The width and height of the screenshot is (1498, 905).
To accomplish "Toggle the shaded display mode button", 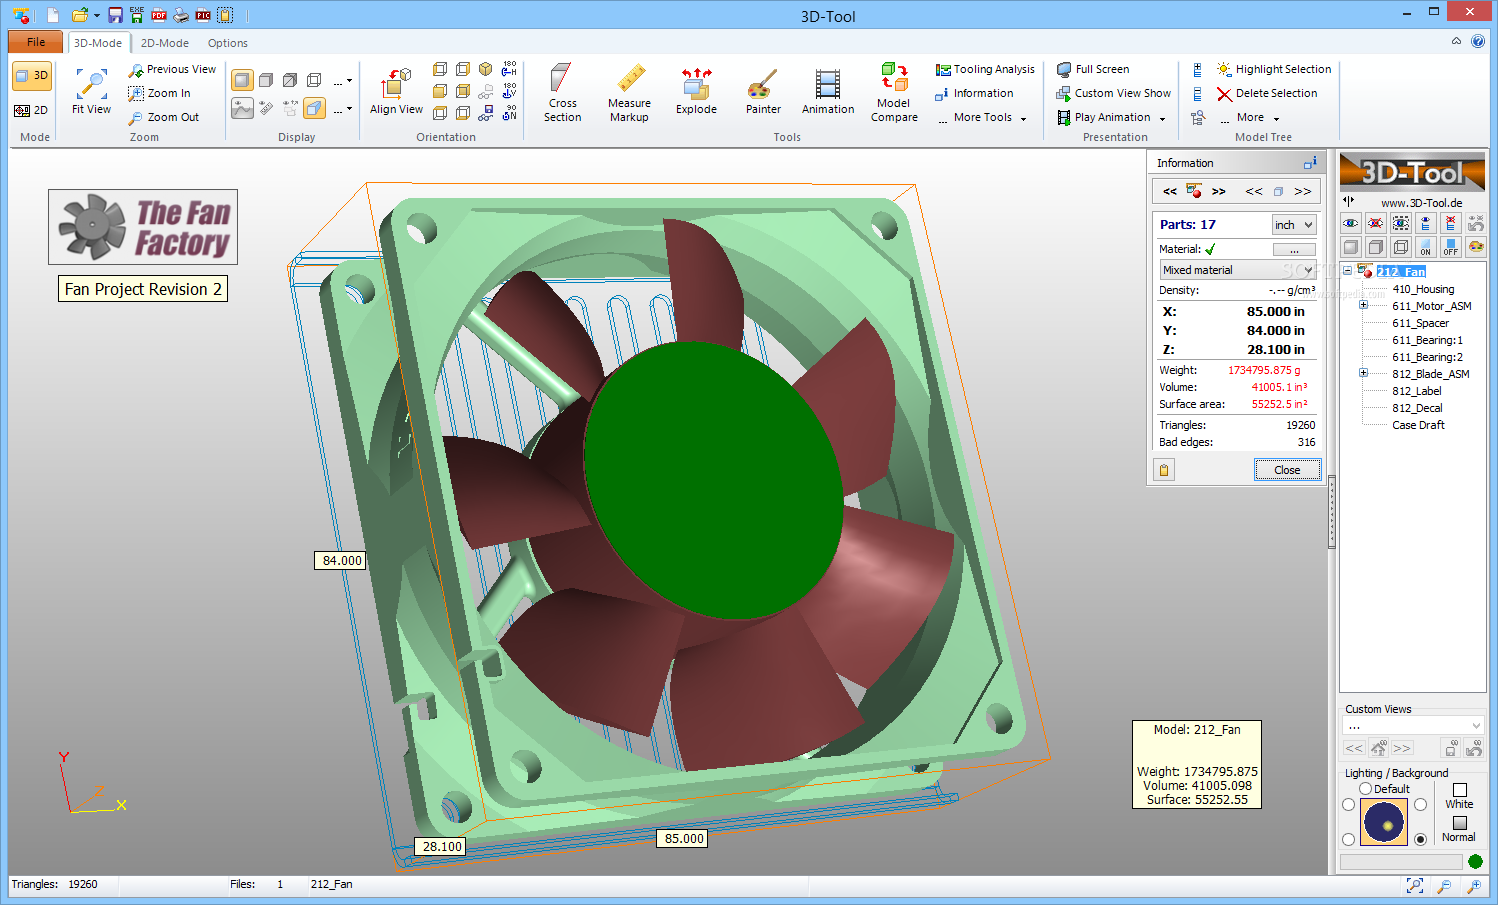I will click(x=242, y=80).
